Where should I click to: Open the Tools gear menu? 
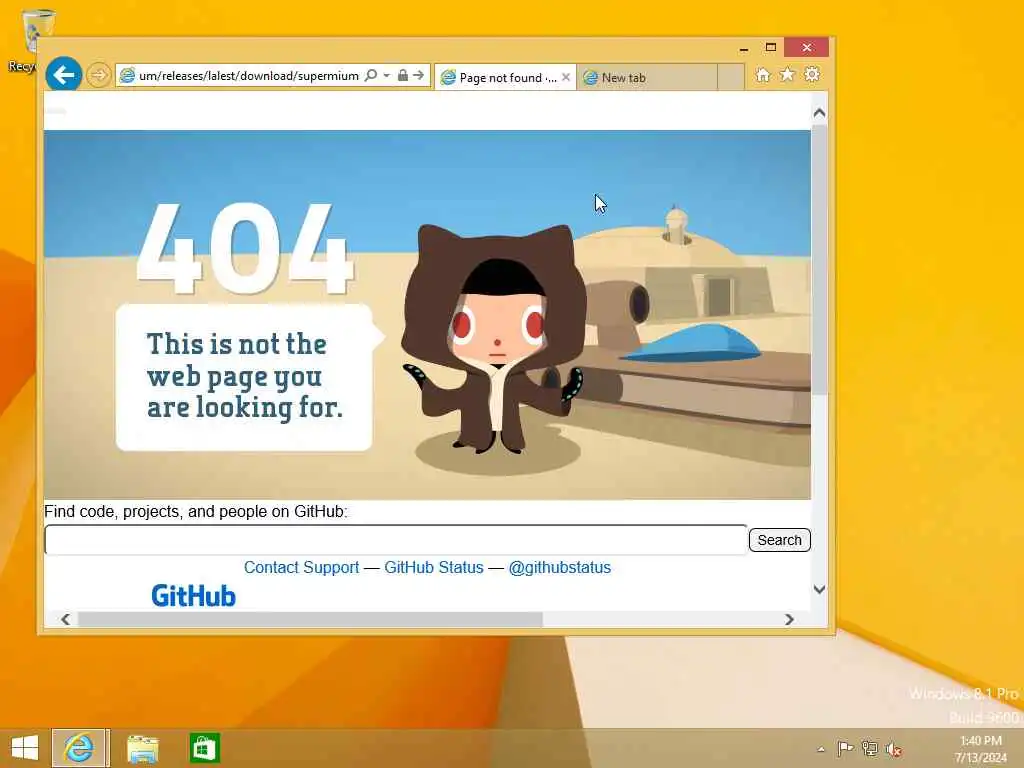point(812,74)
